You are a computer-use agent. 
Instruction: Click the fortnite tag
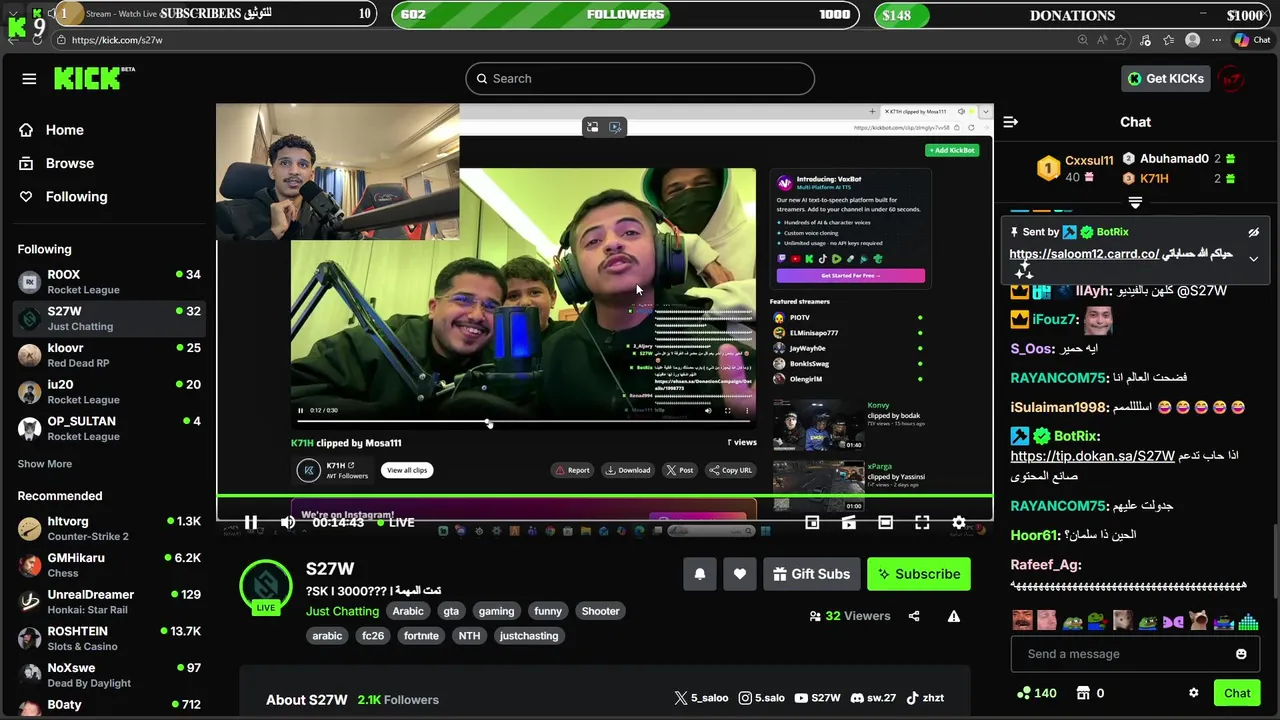click(421, 636)
